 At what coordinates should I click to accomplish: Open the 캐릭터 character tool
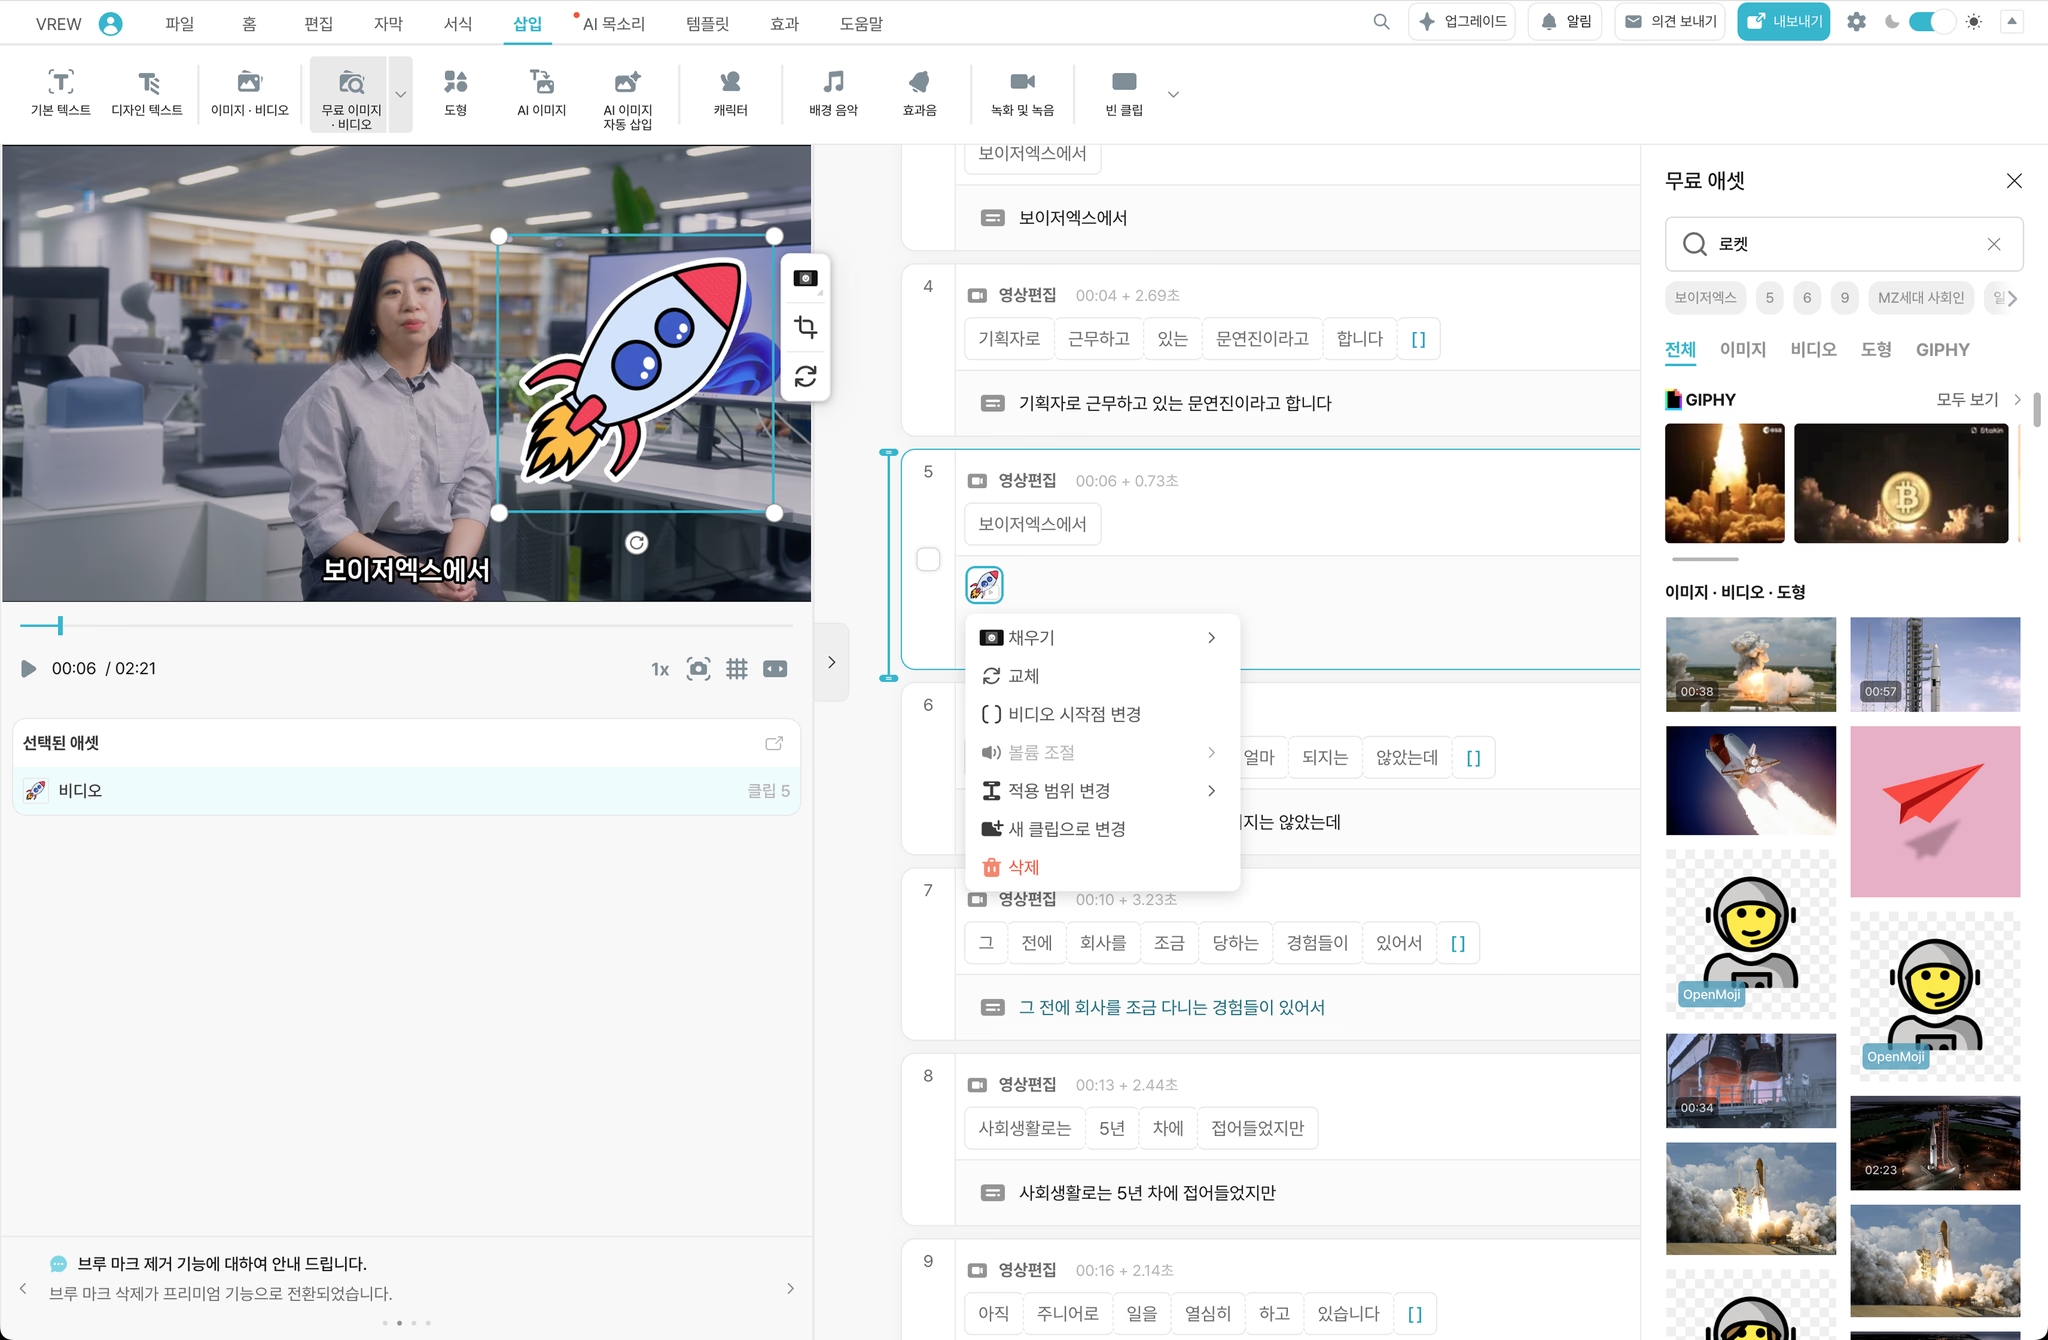[730, 92]
